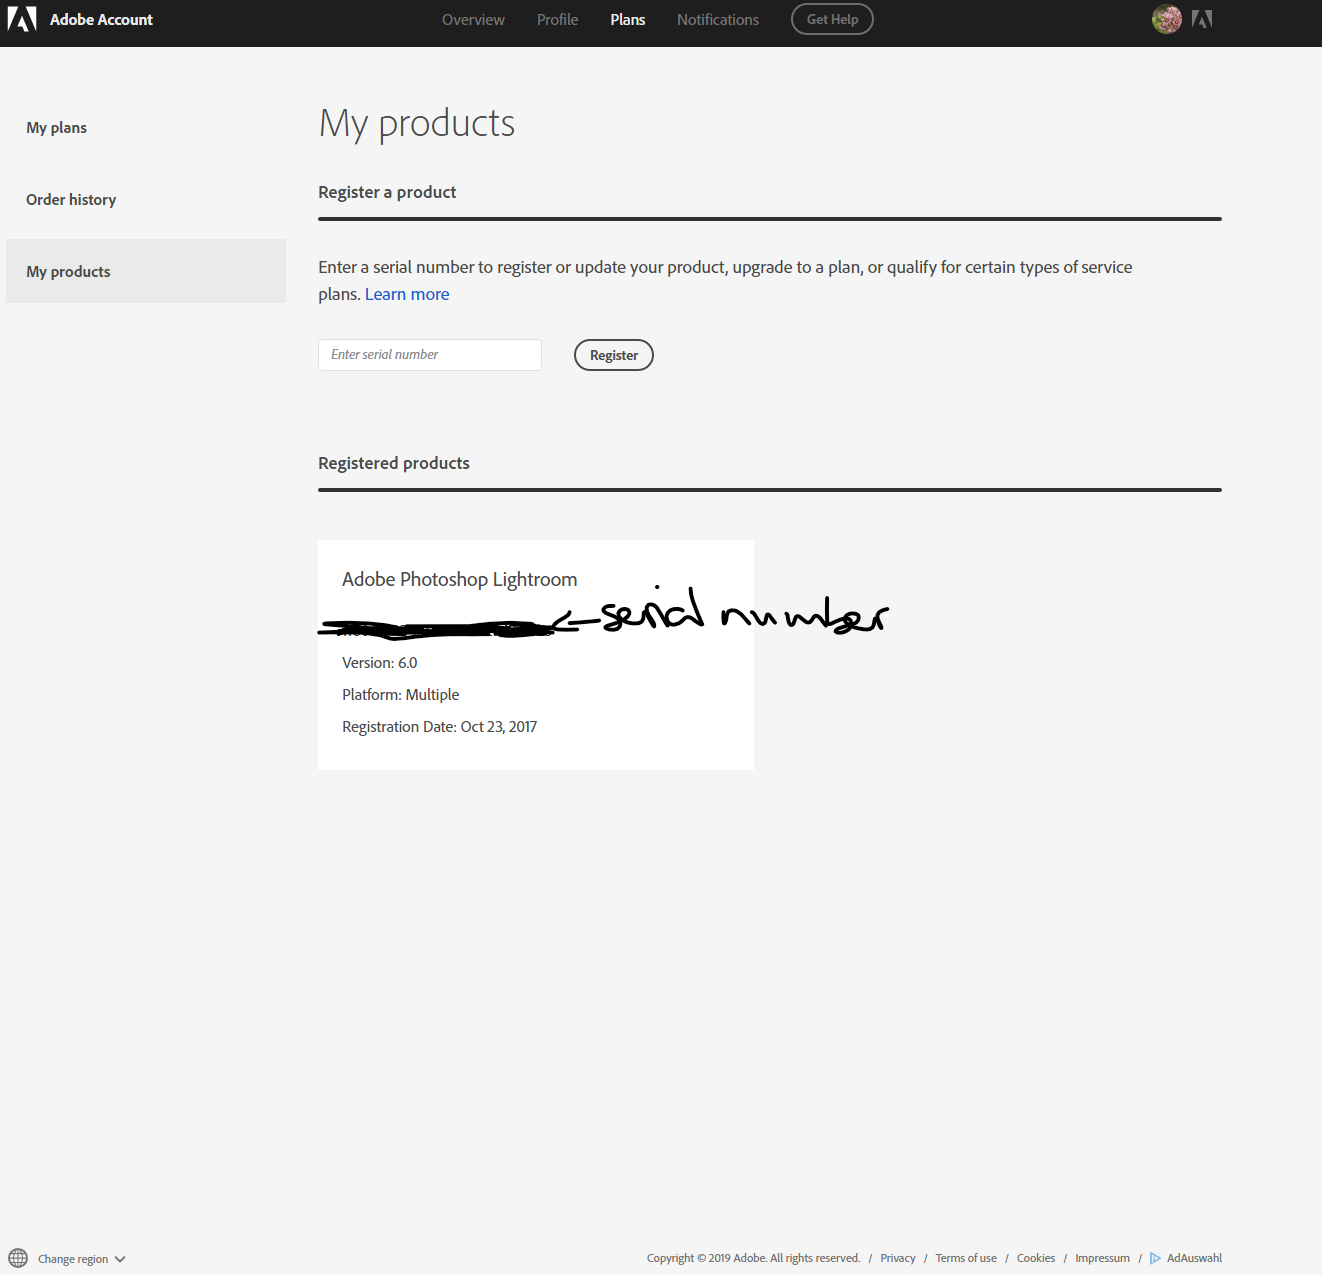Click the AdAuswahl triangle icon

click(x=1155, y=1258)
